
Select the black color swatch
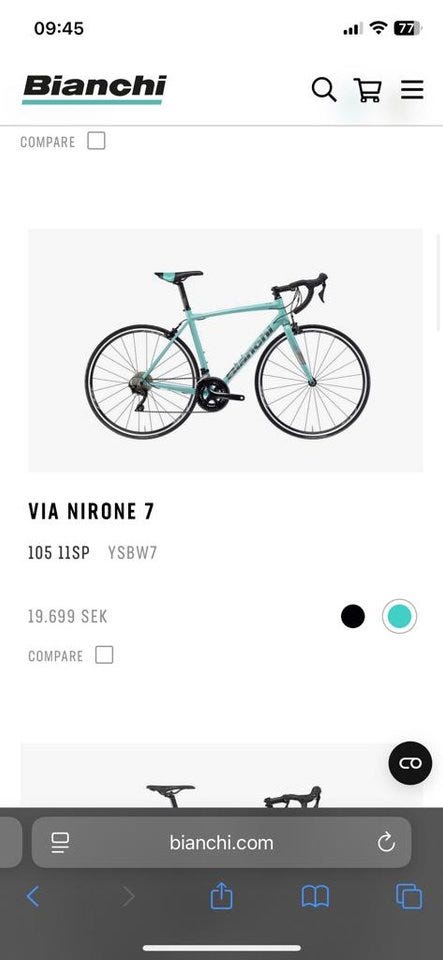[x=353, y=616]
